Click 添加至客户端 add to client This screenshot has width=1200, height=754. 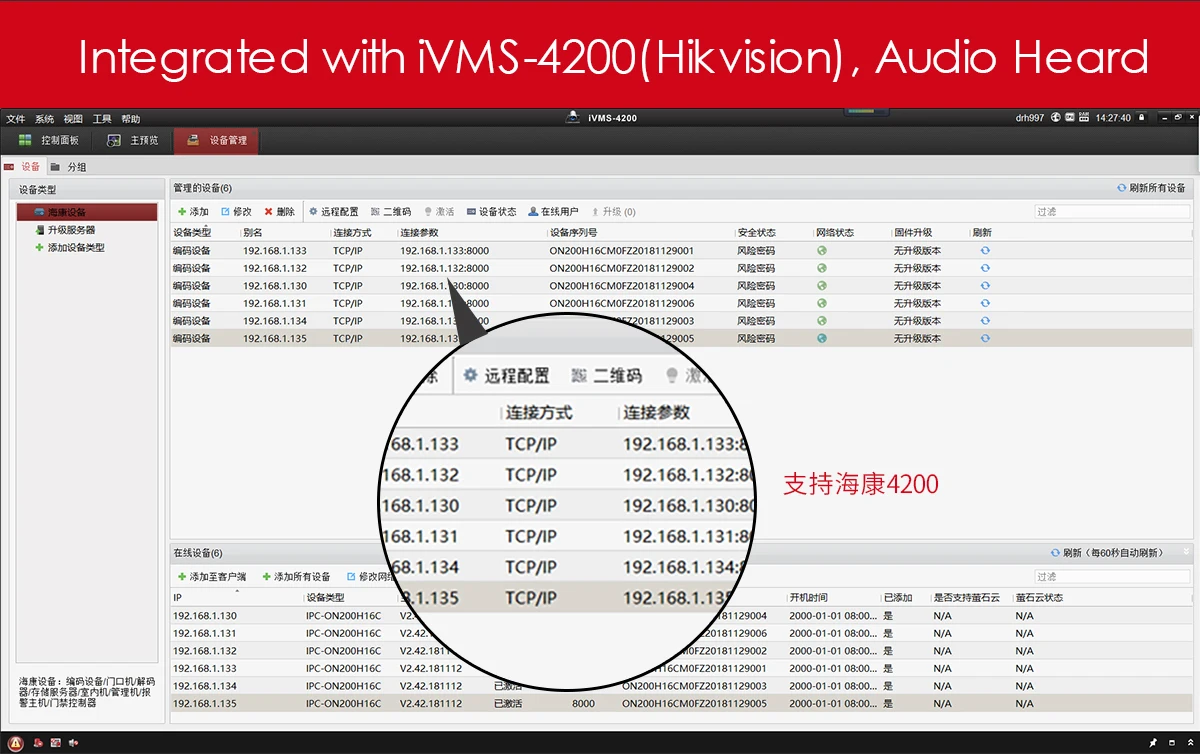212,577
